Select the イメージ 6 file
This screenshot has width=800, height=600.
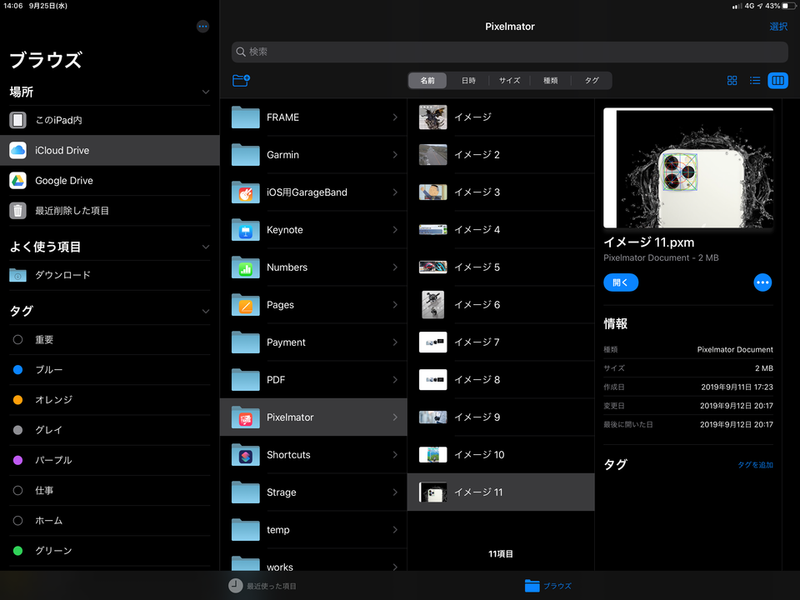click(501, 305)
